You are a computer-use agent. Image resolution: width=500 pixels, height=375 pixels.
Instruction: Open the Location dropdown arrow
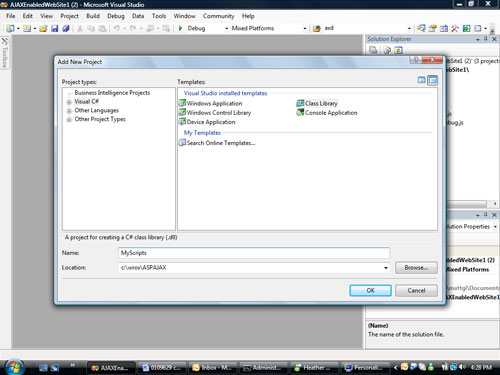tap(386, 268)
